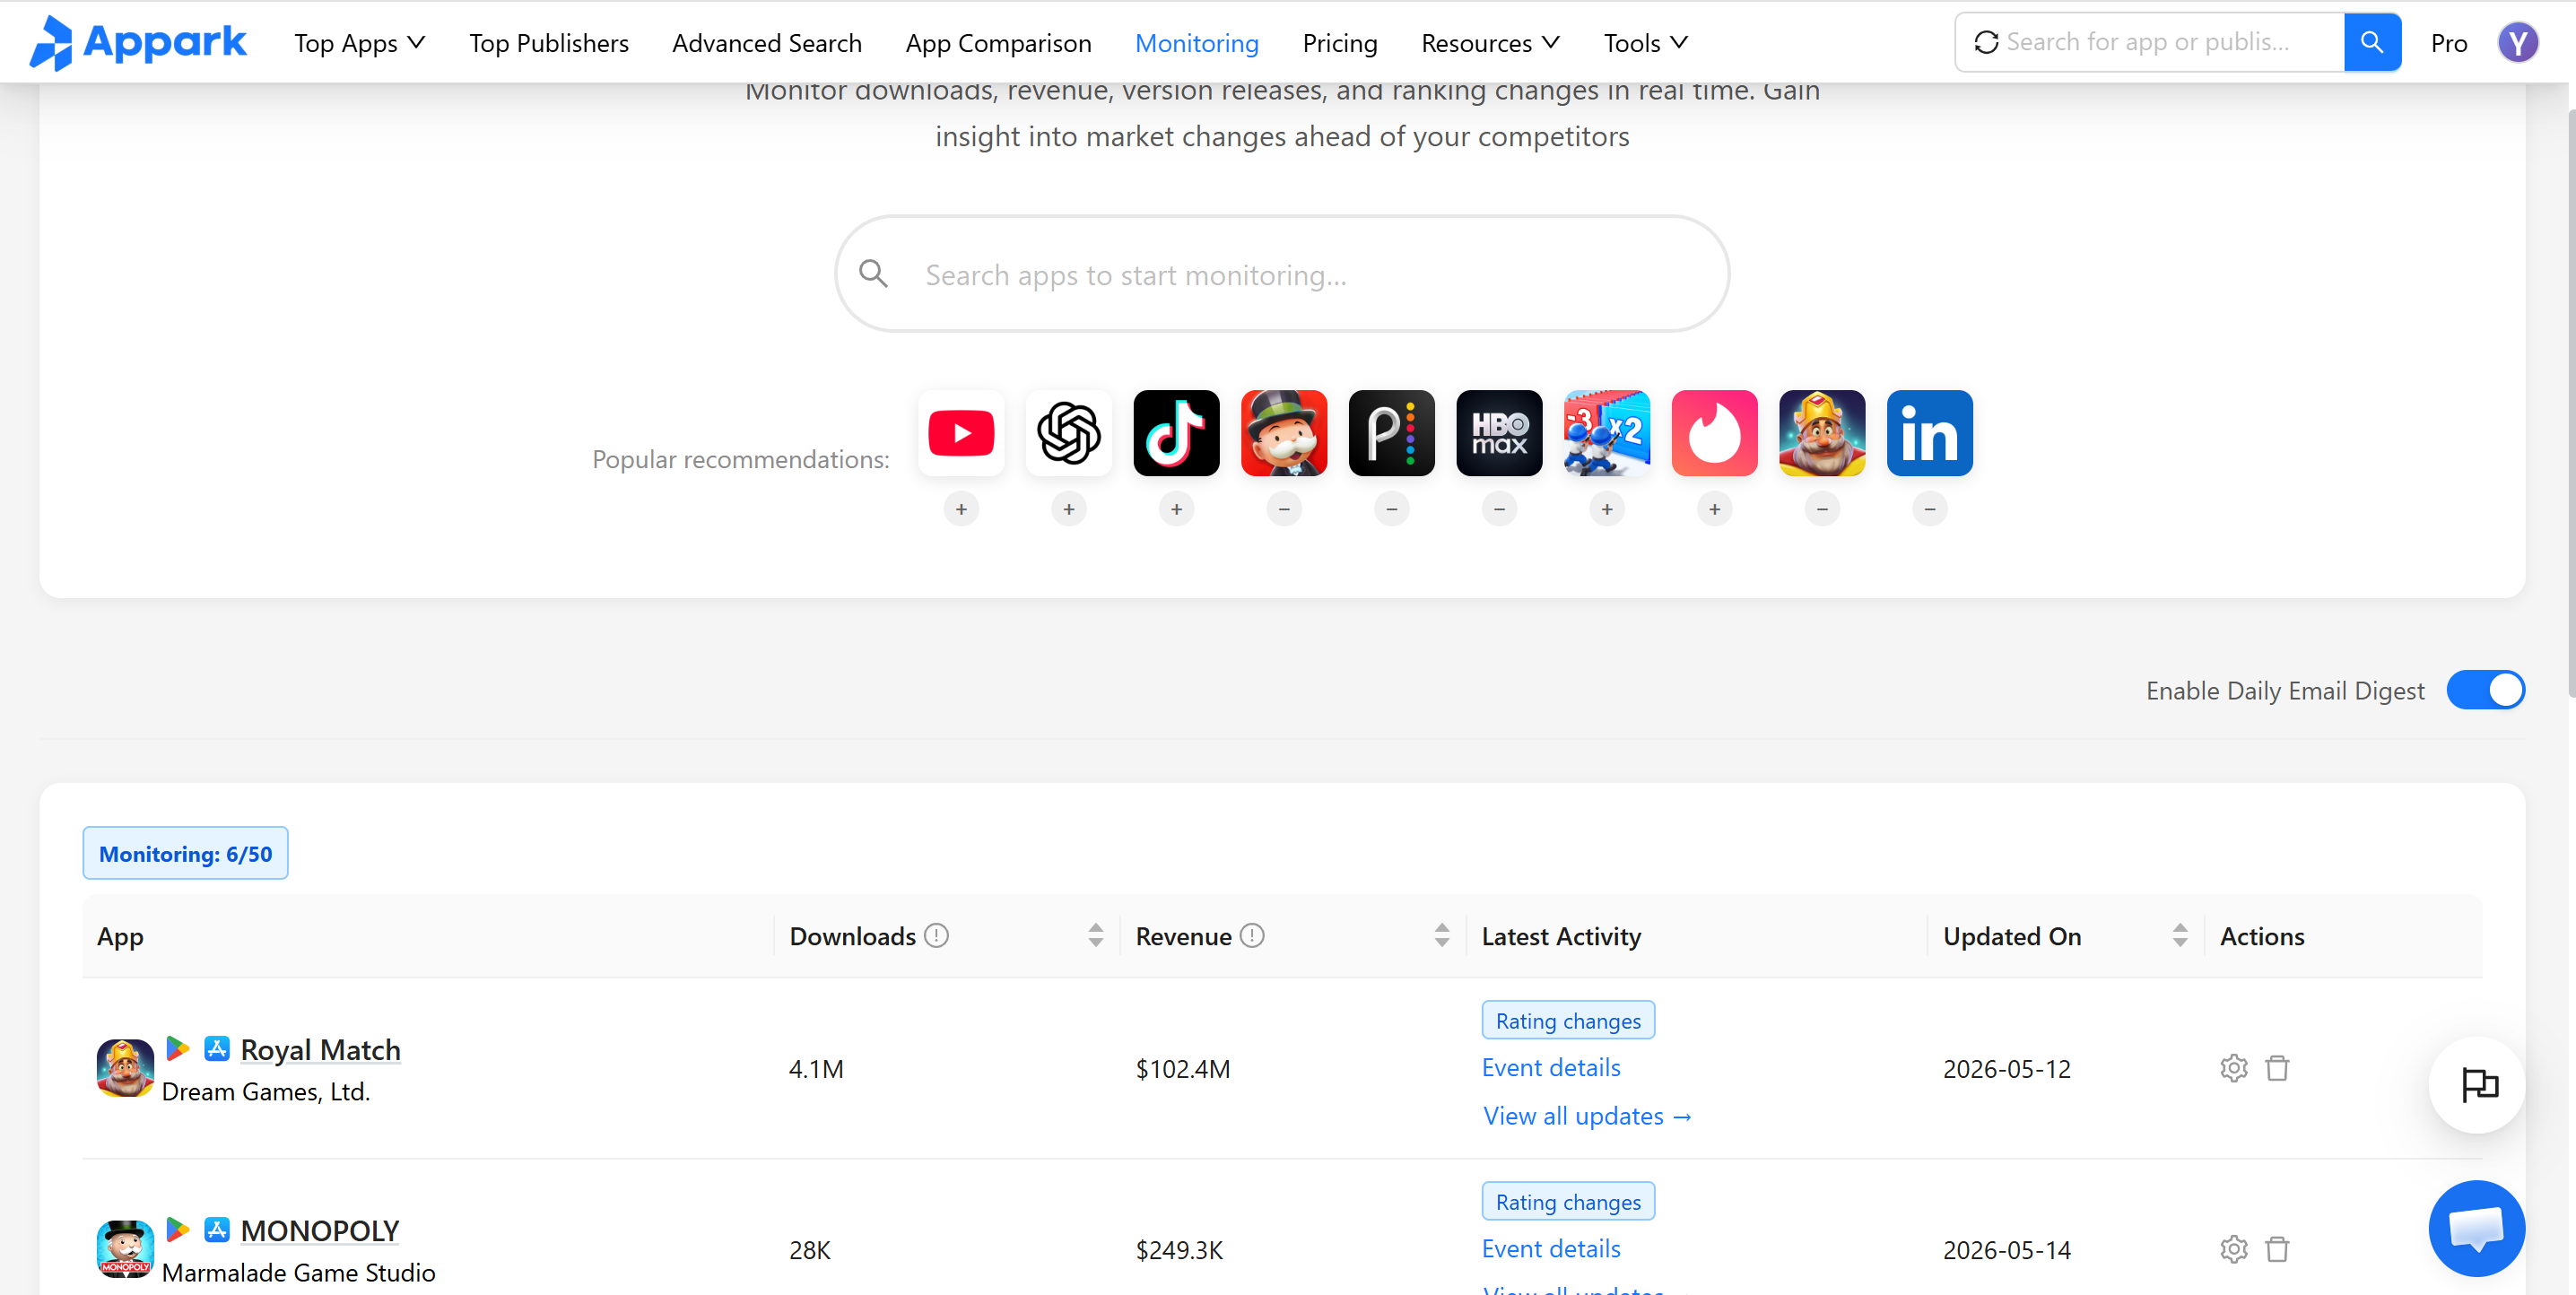This screenshot has width=2576, height=1295.
Task: Open the Top Publishers page
Action: 549,42
